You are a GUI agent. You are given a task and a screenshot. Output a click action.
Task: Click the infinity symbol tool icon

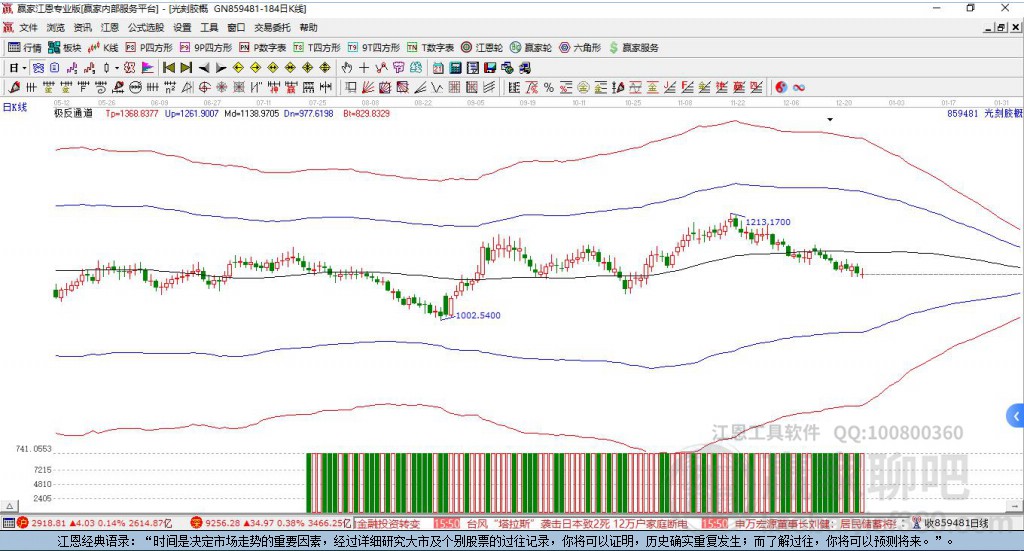tap(799, 87)
